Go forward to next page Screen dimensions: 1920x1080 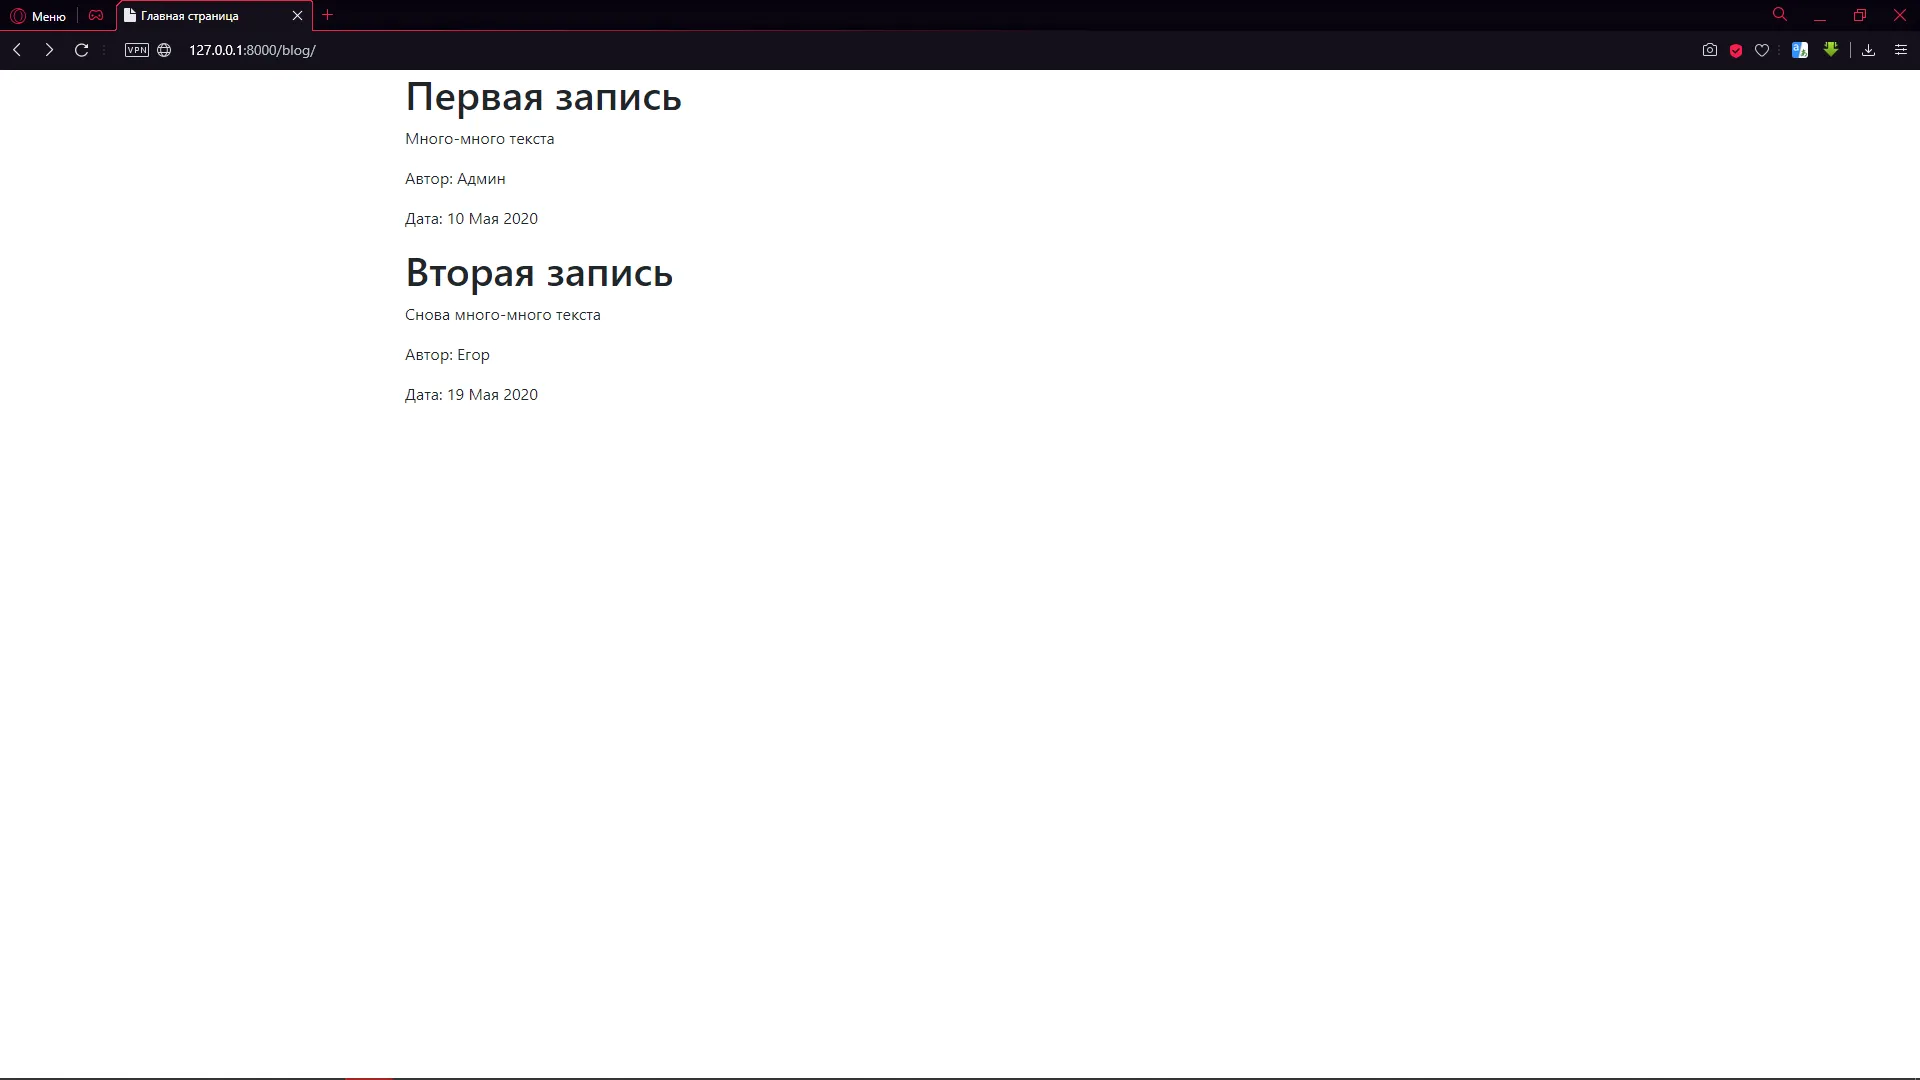(49, 50)
